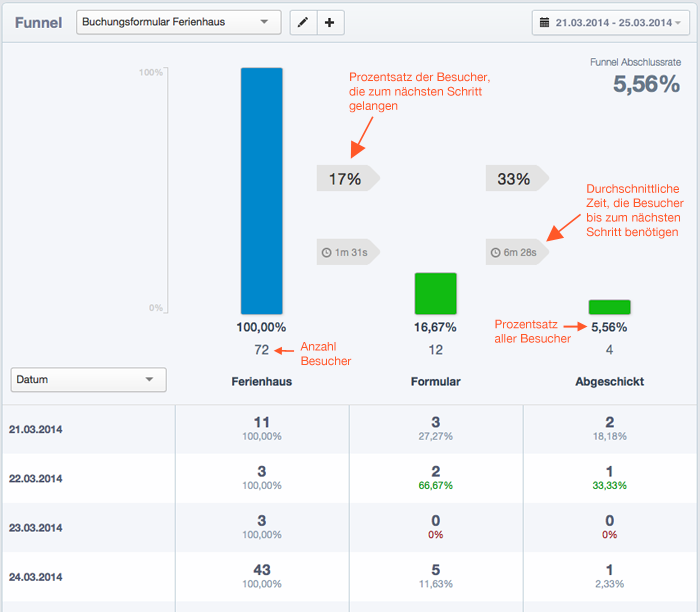Click the calendar icon in the date picker
Image resolution: width=700 pixels, height=612 pixels.
click(x=544, y=22)
